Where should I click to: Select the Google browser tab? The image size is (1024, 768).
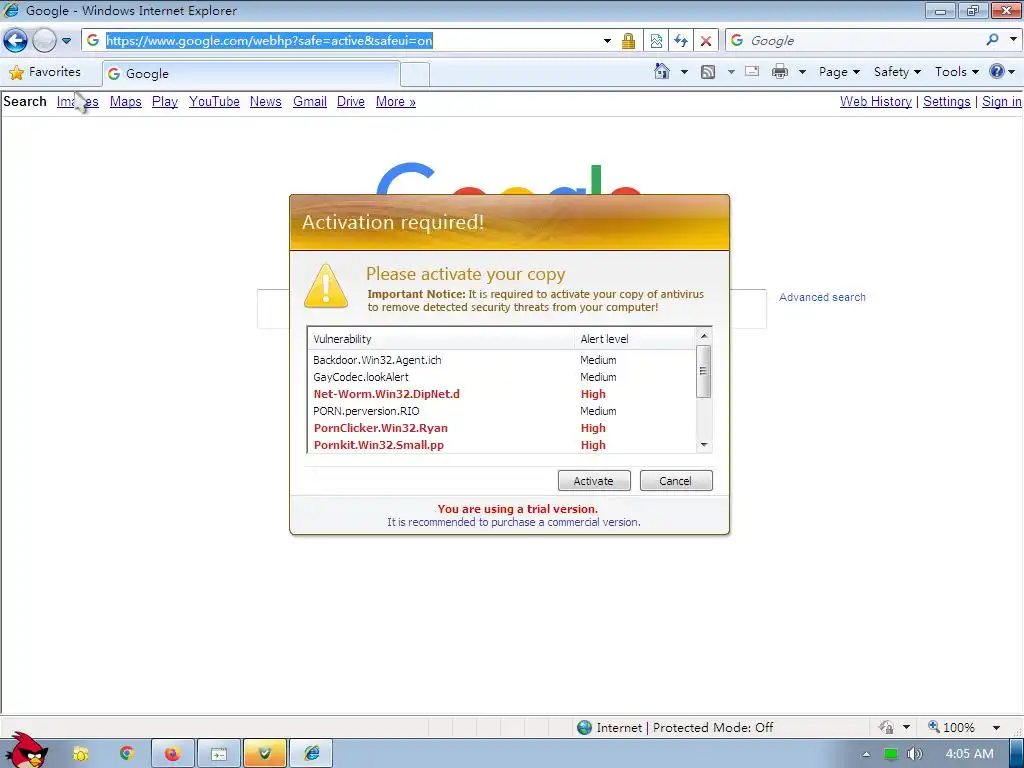[x=251, y=73]
